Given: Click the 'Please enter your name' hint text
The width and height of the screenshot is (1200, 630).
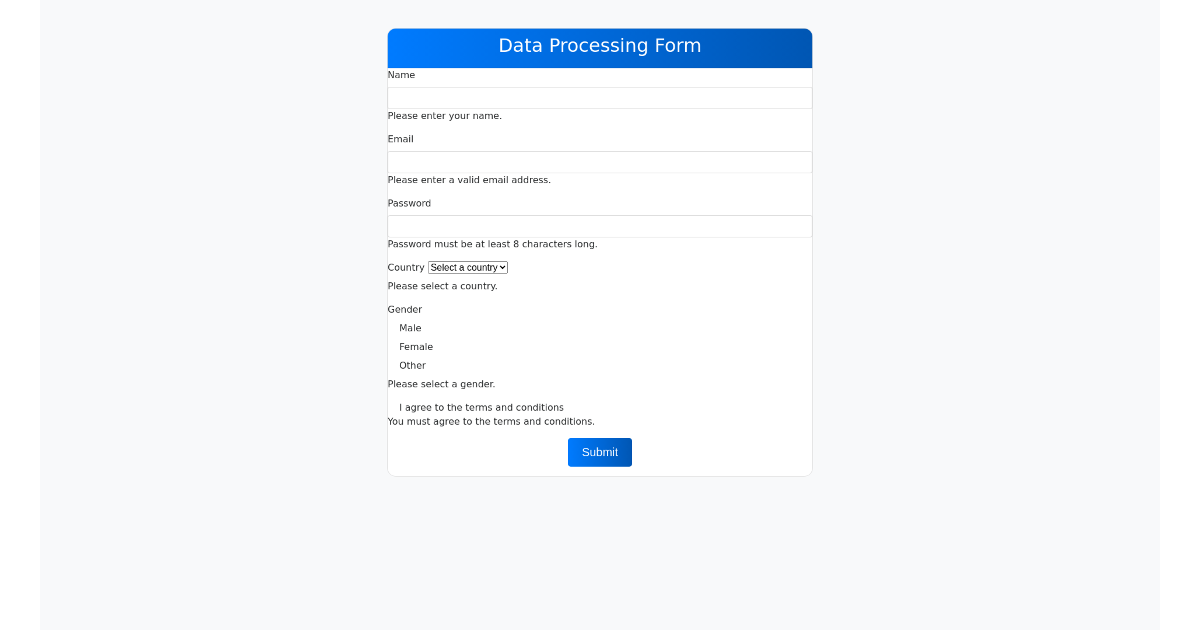Looking at the screenshot, I should [x=444, y=116].
